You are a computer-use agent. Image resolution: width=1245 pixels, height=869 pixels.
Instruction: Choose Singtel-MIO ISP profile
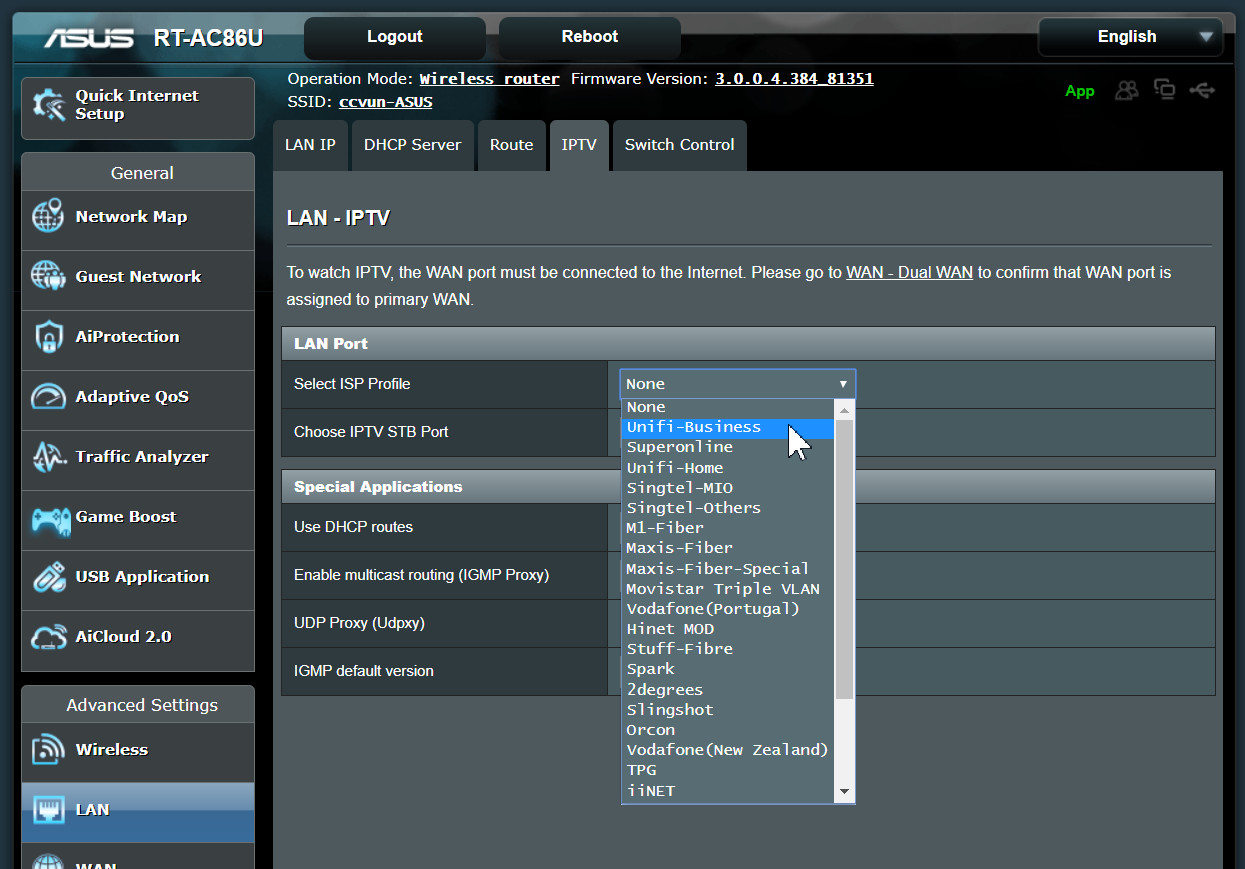tap(728, 488)
